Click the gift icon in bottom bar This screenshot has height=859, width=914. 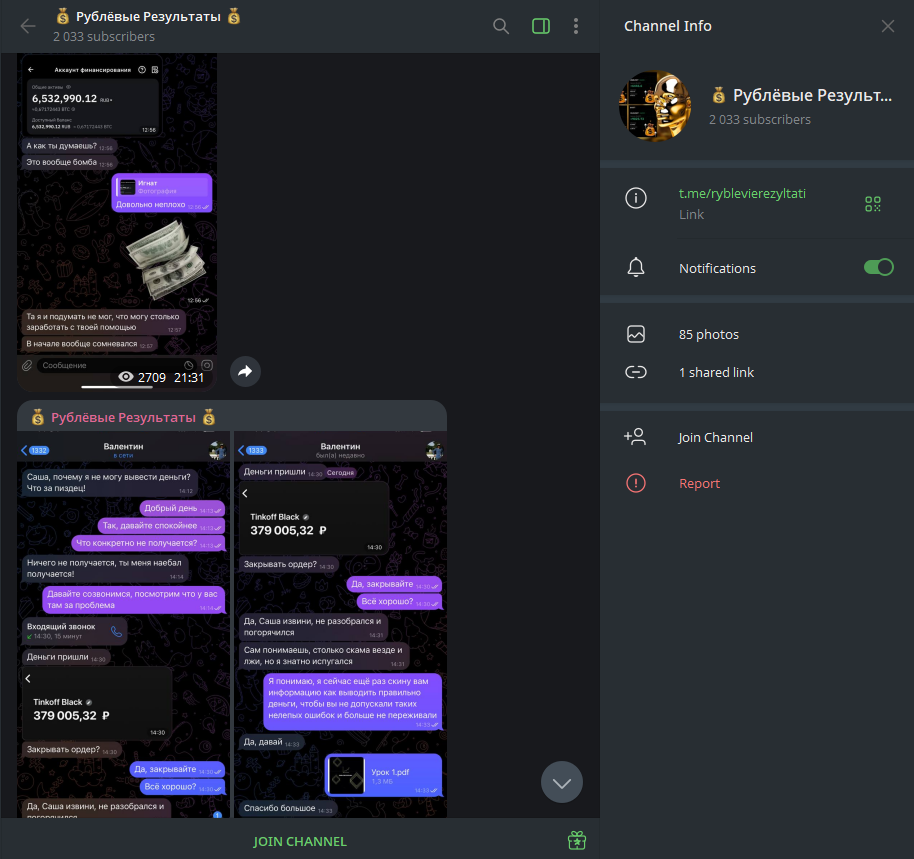pos(576,840)
